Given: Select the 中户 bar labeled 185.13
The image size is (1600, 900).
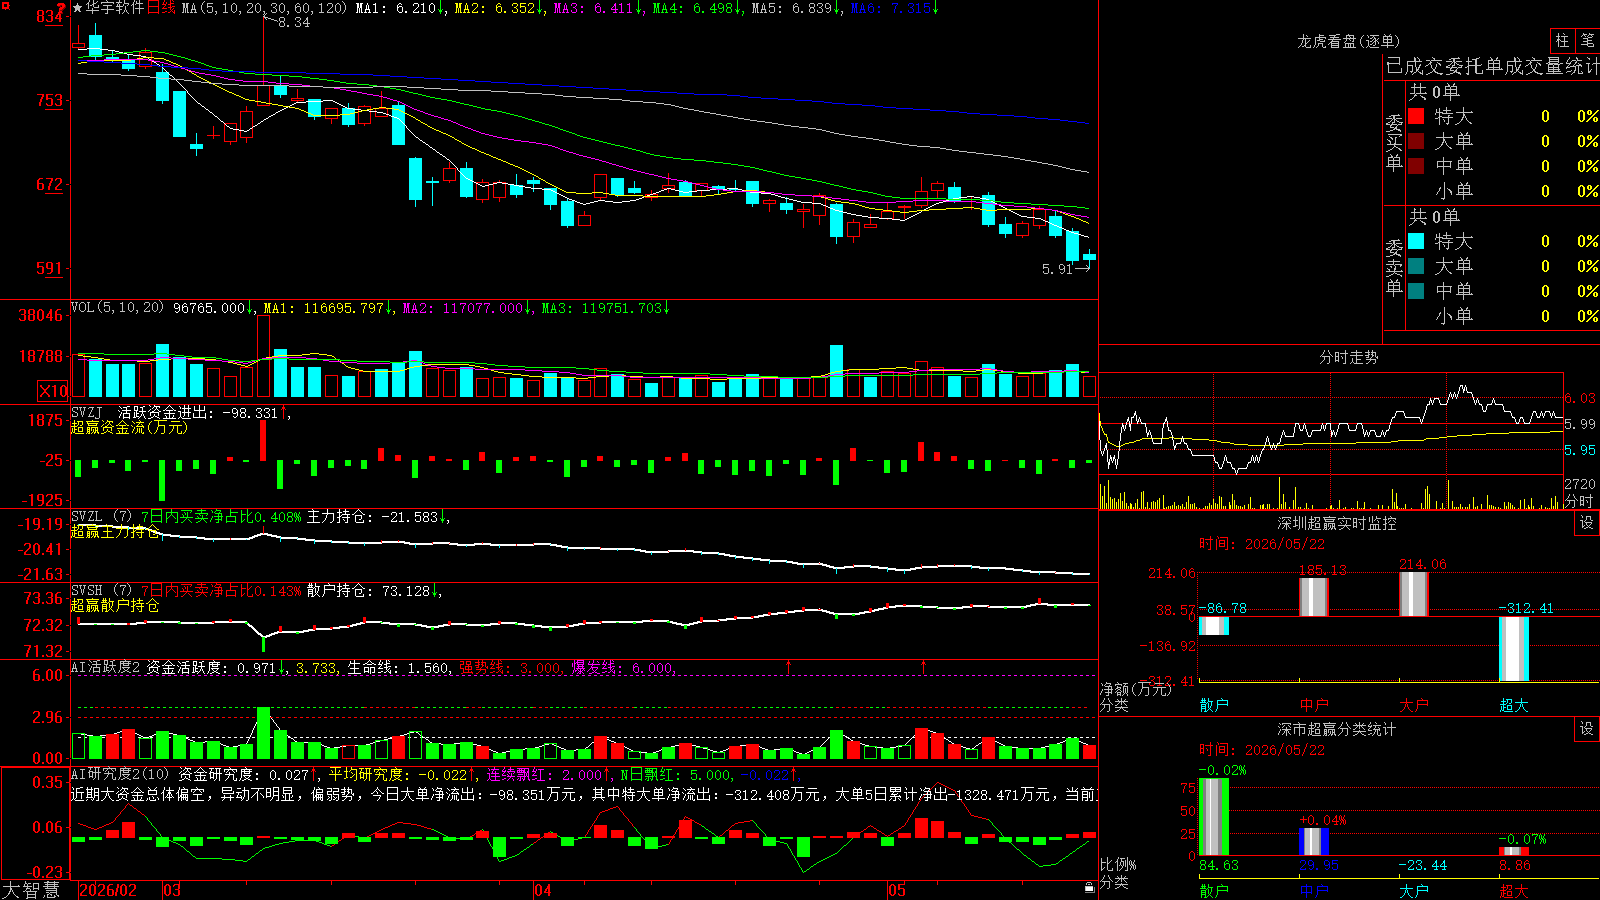Looking at the screenshot, I should (x=1313, y=597).
